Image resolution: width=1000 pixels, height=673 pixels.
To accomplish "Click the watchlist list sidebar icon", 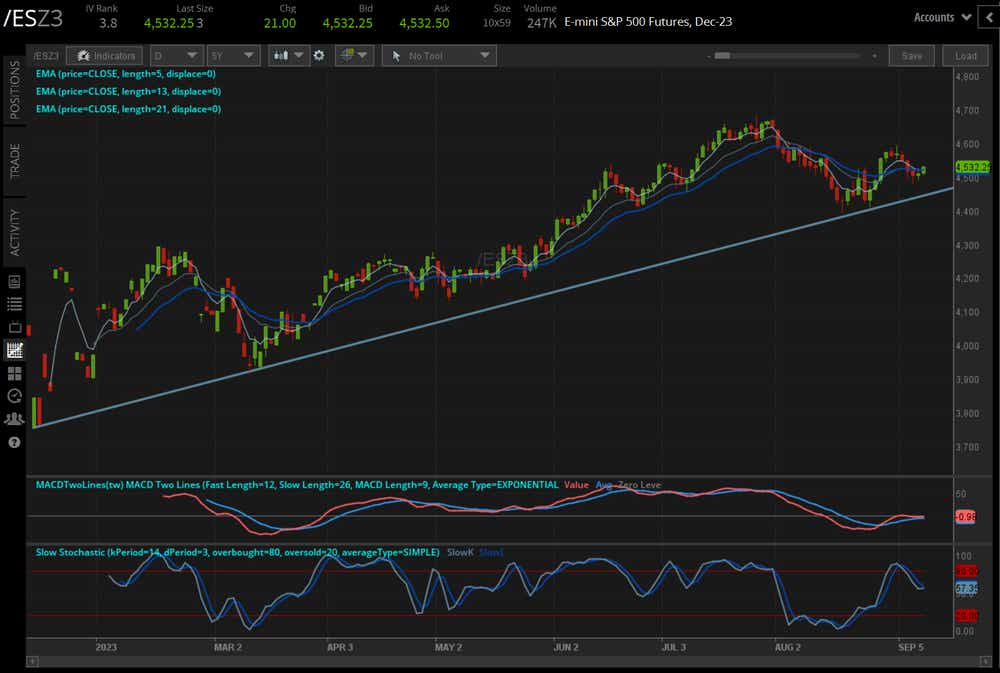I will (x=14, y=304).
